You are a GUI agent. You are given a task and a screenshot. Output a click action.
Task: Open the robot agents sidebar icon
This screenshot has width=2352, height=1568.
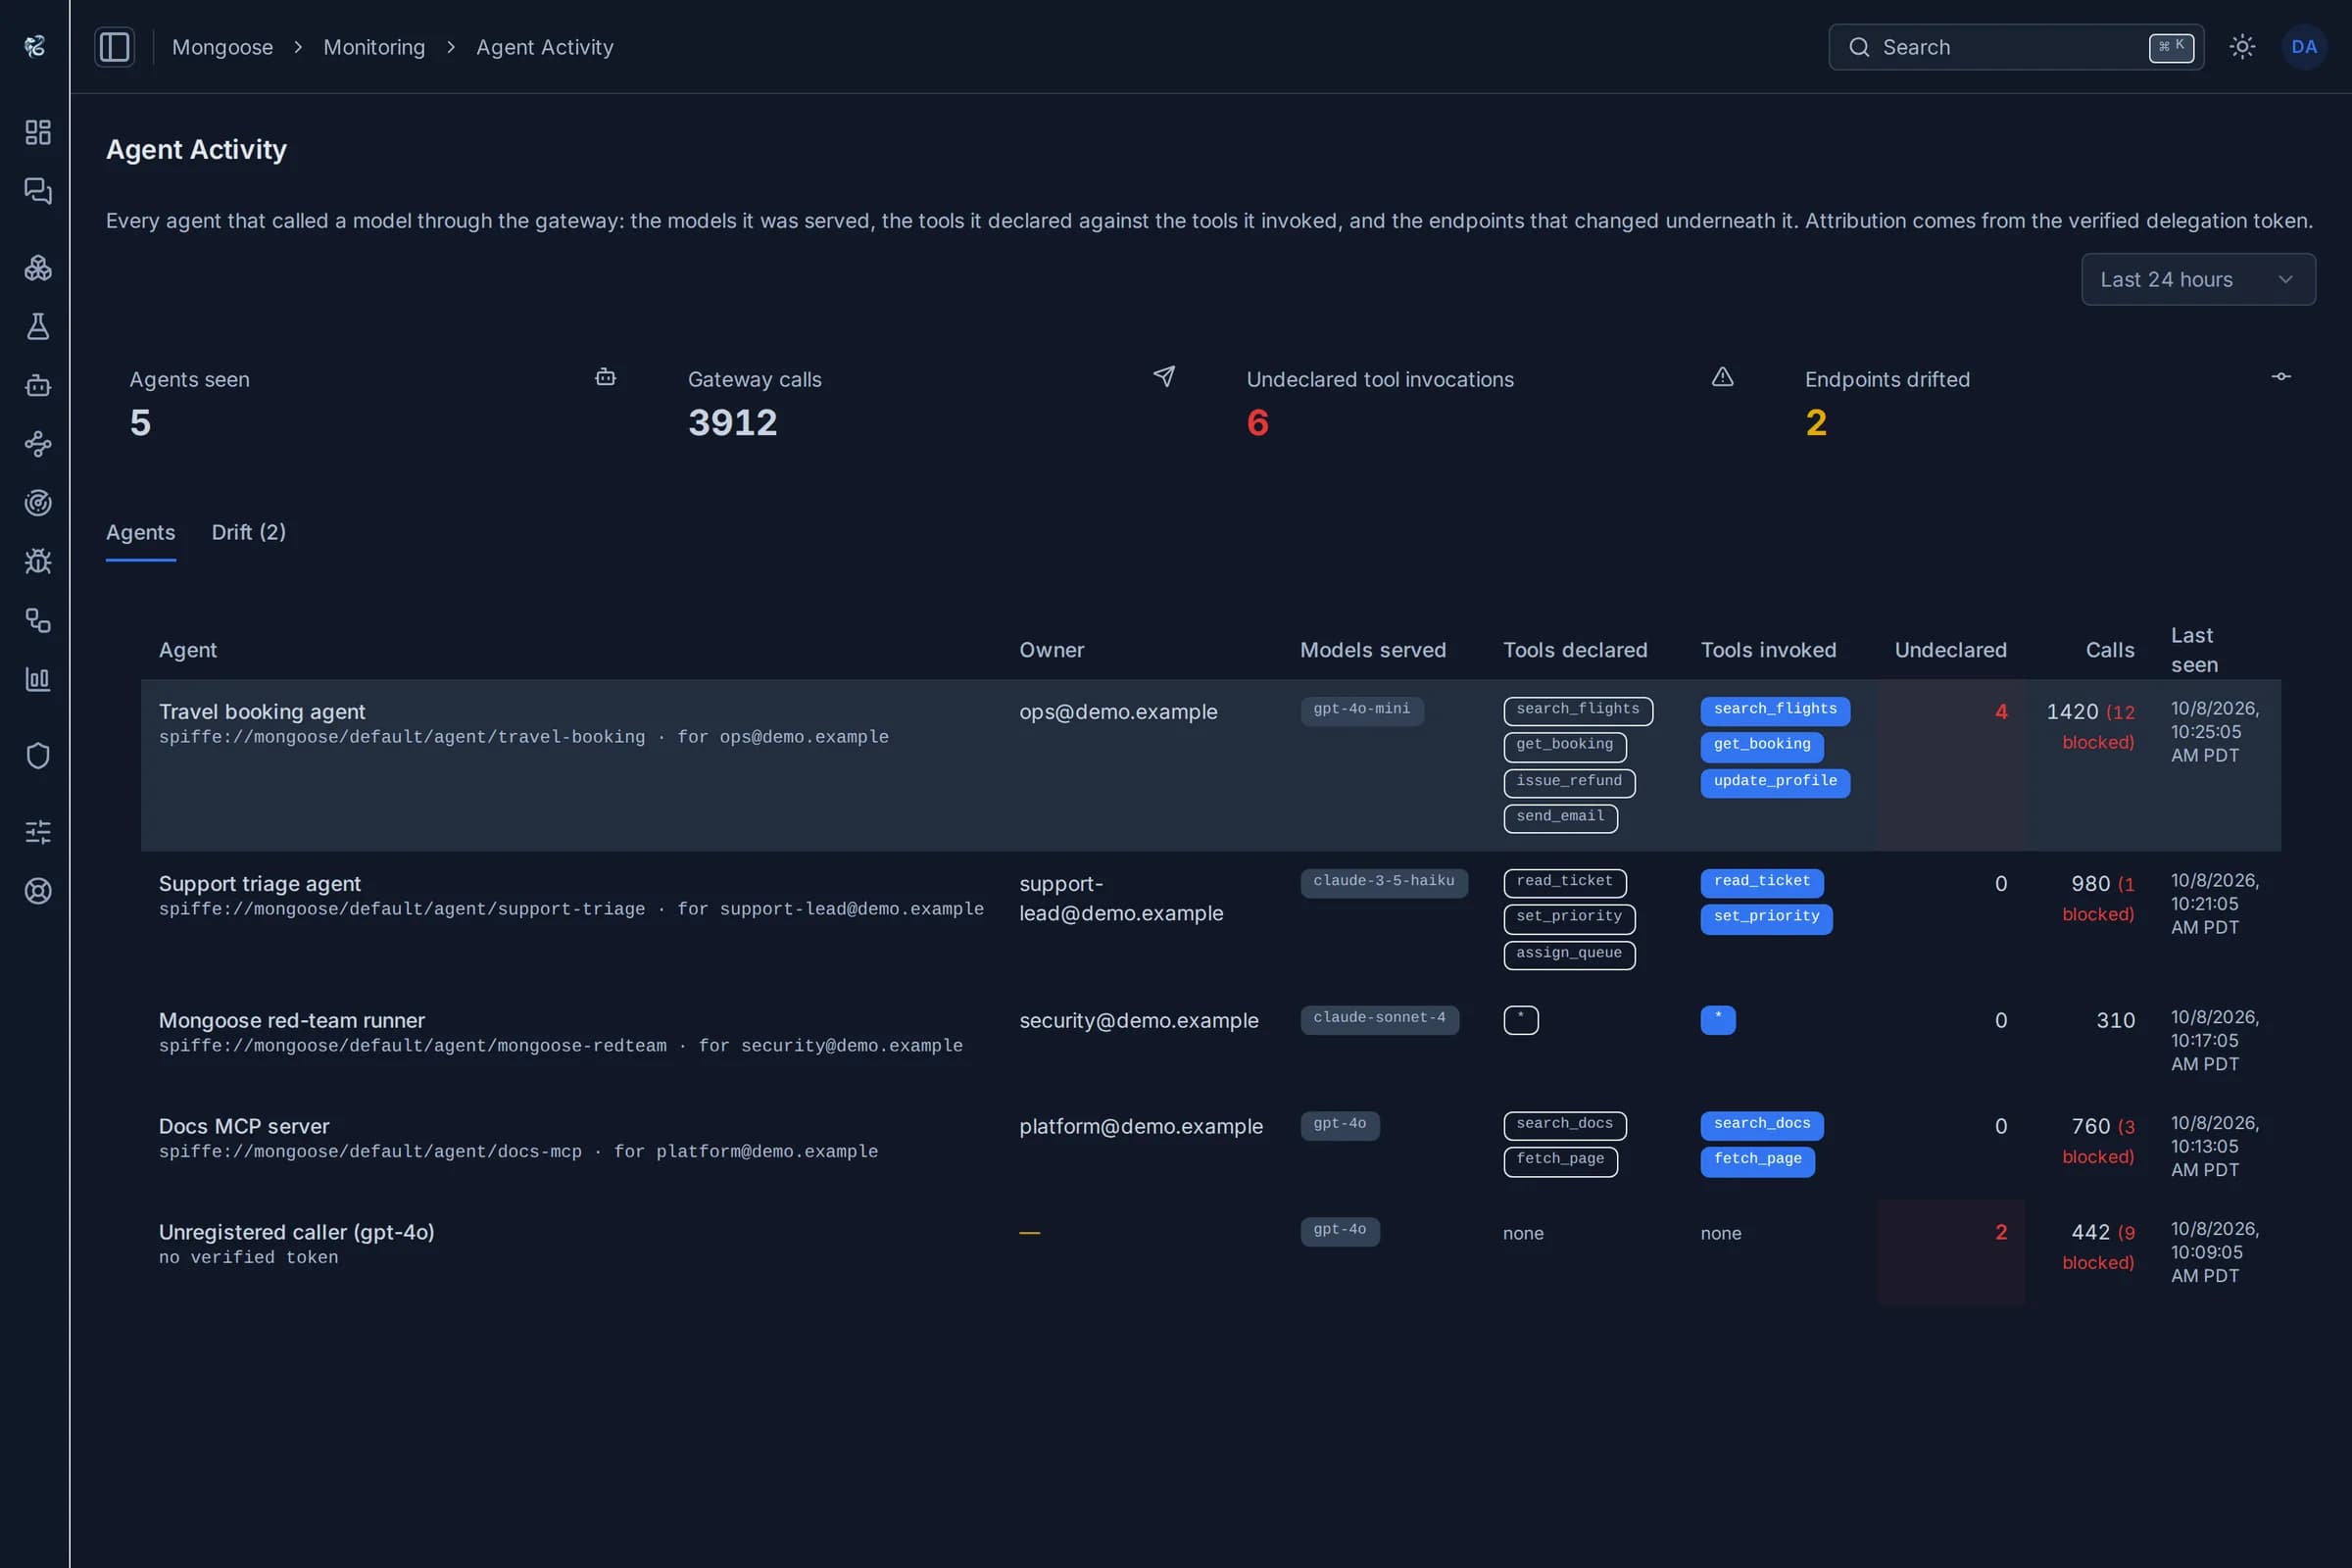(38, 385)
